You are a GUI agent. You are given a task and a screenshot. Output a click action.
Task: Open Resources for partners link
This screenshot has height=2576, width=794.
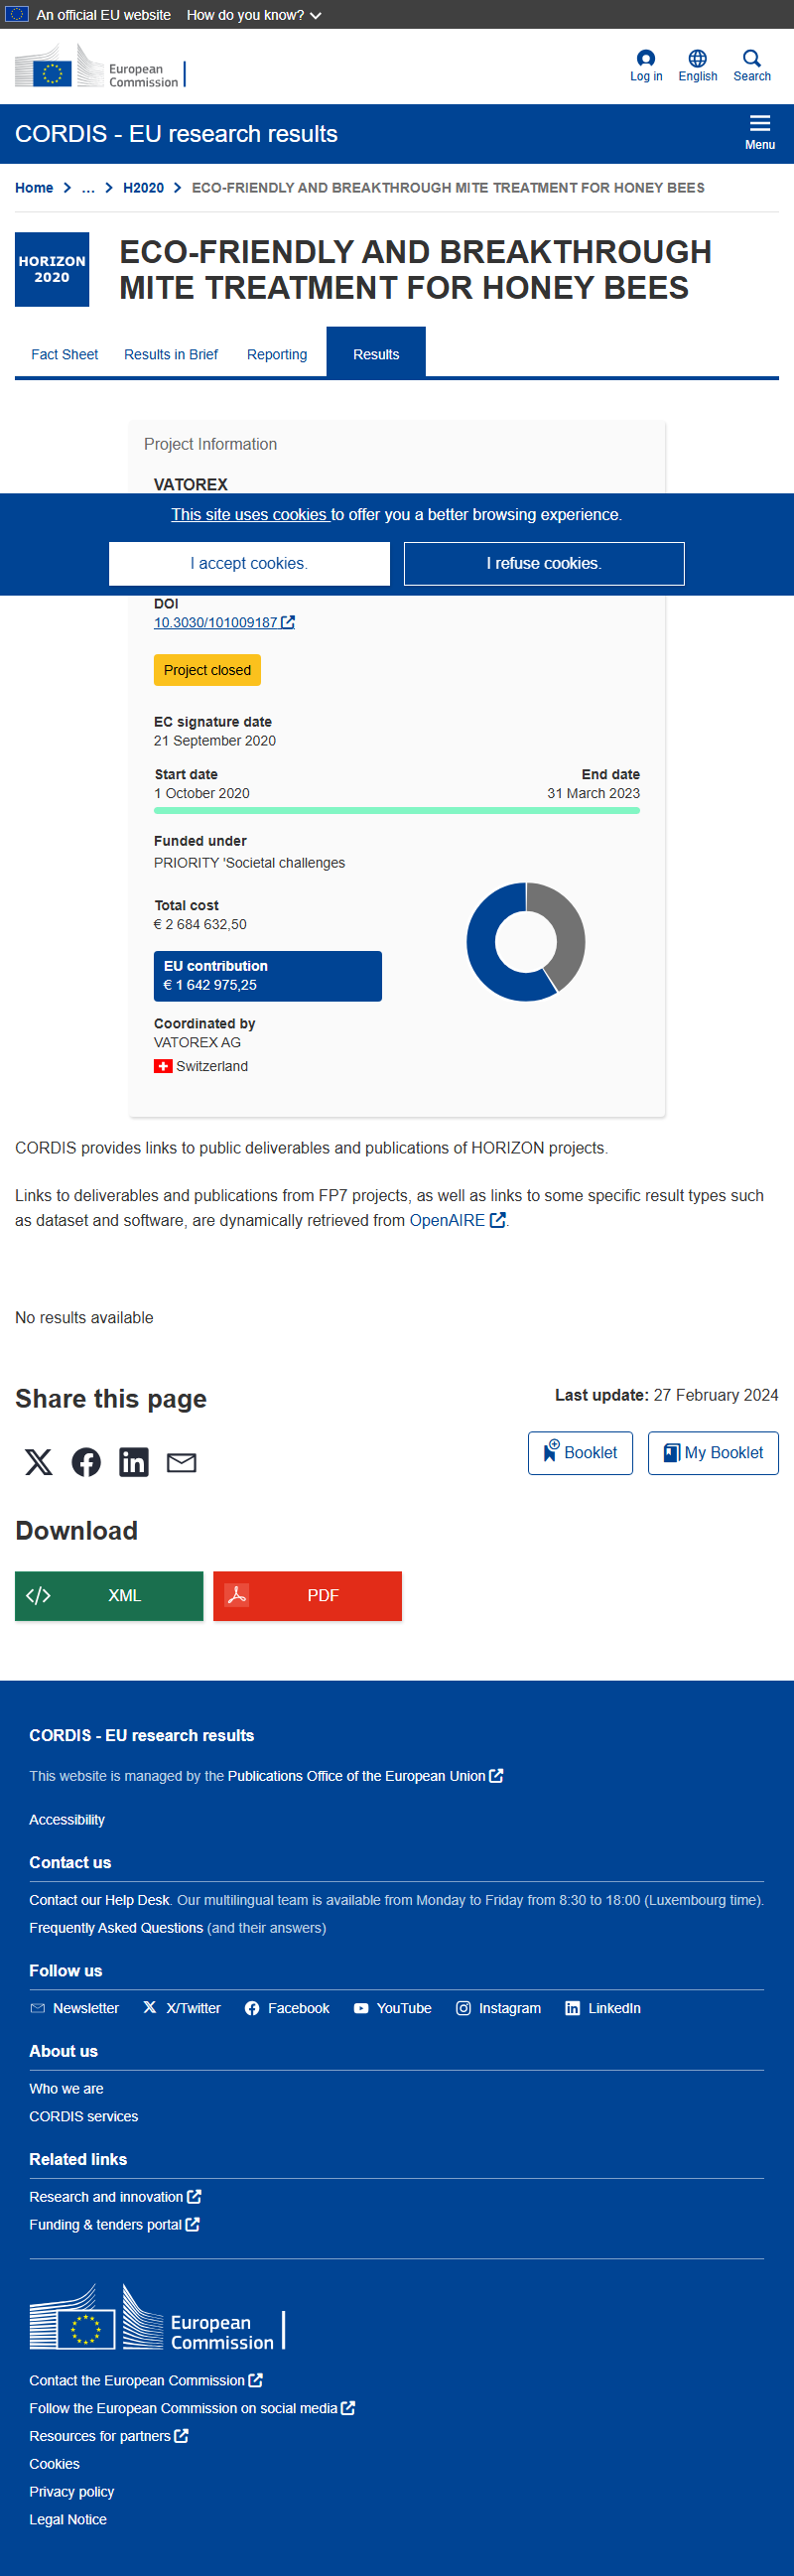109,2436
